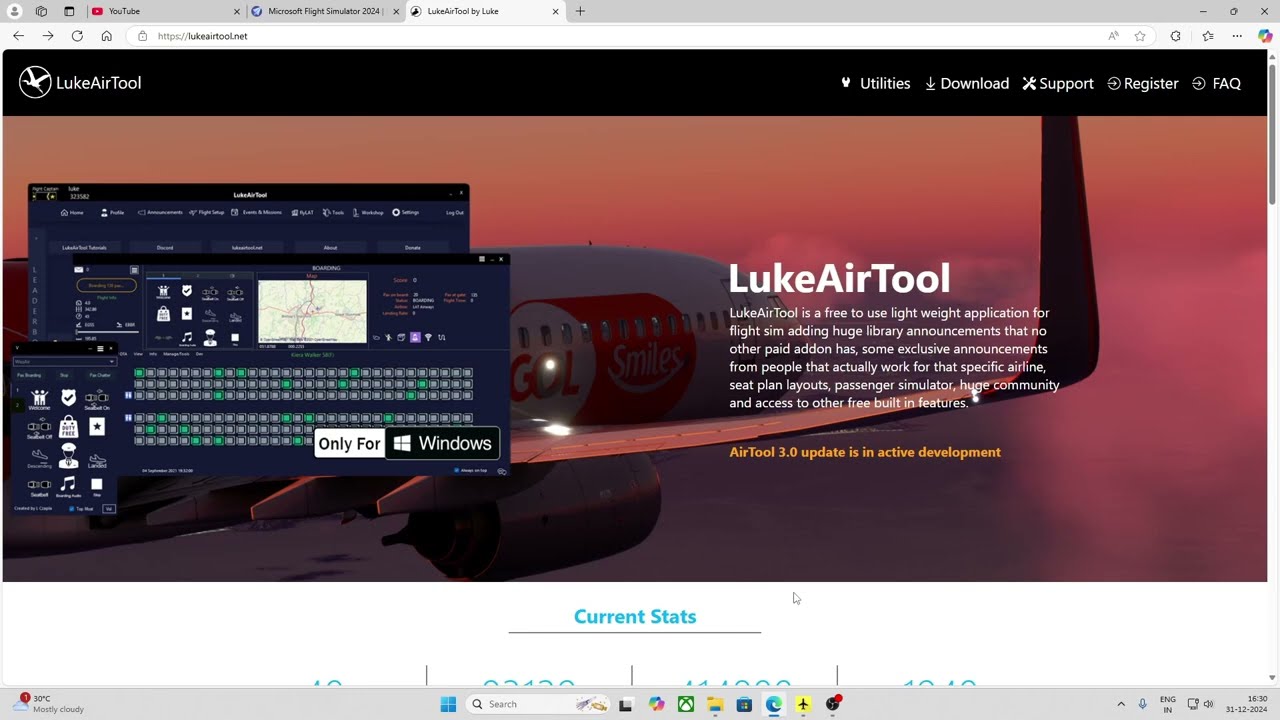The image size is (1280, 720).
Task: Go forward to next page
Action: 48,36
